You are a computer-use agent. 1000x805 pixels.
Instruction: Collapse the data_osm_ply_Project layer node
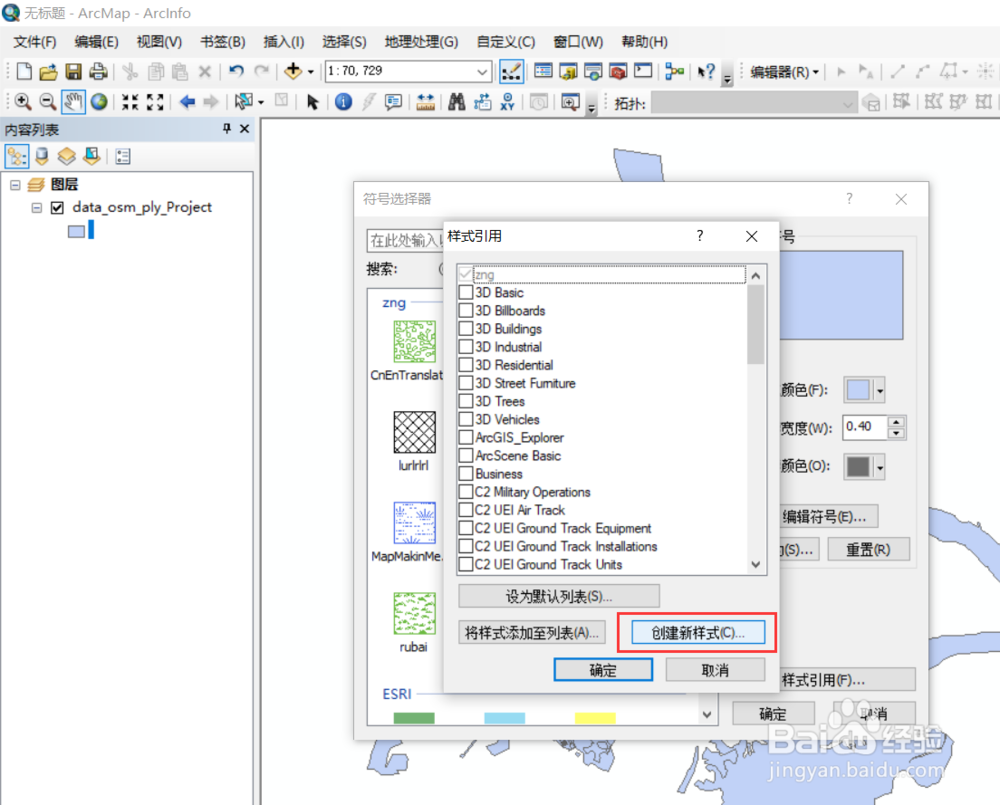(37, 208)
